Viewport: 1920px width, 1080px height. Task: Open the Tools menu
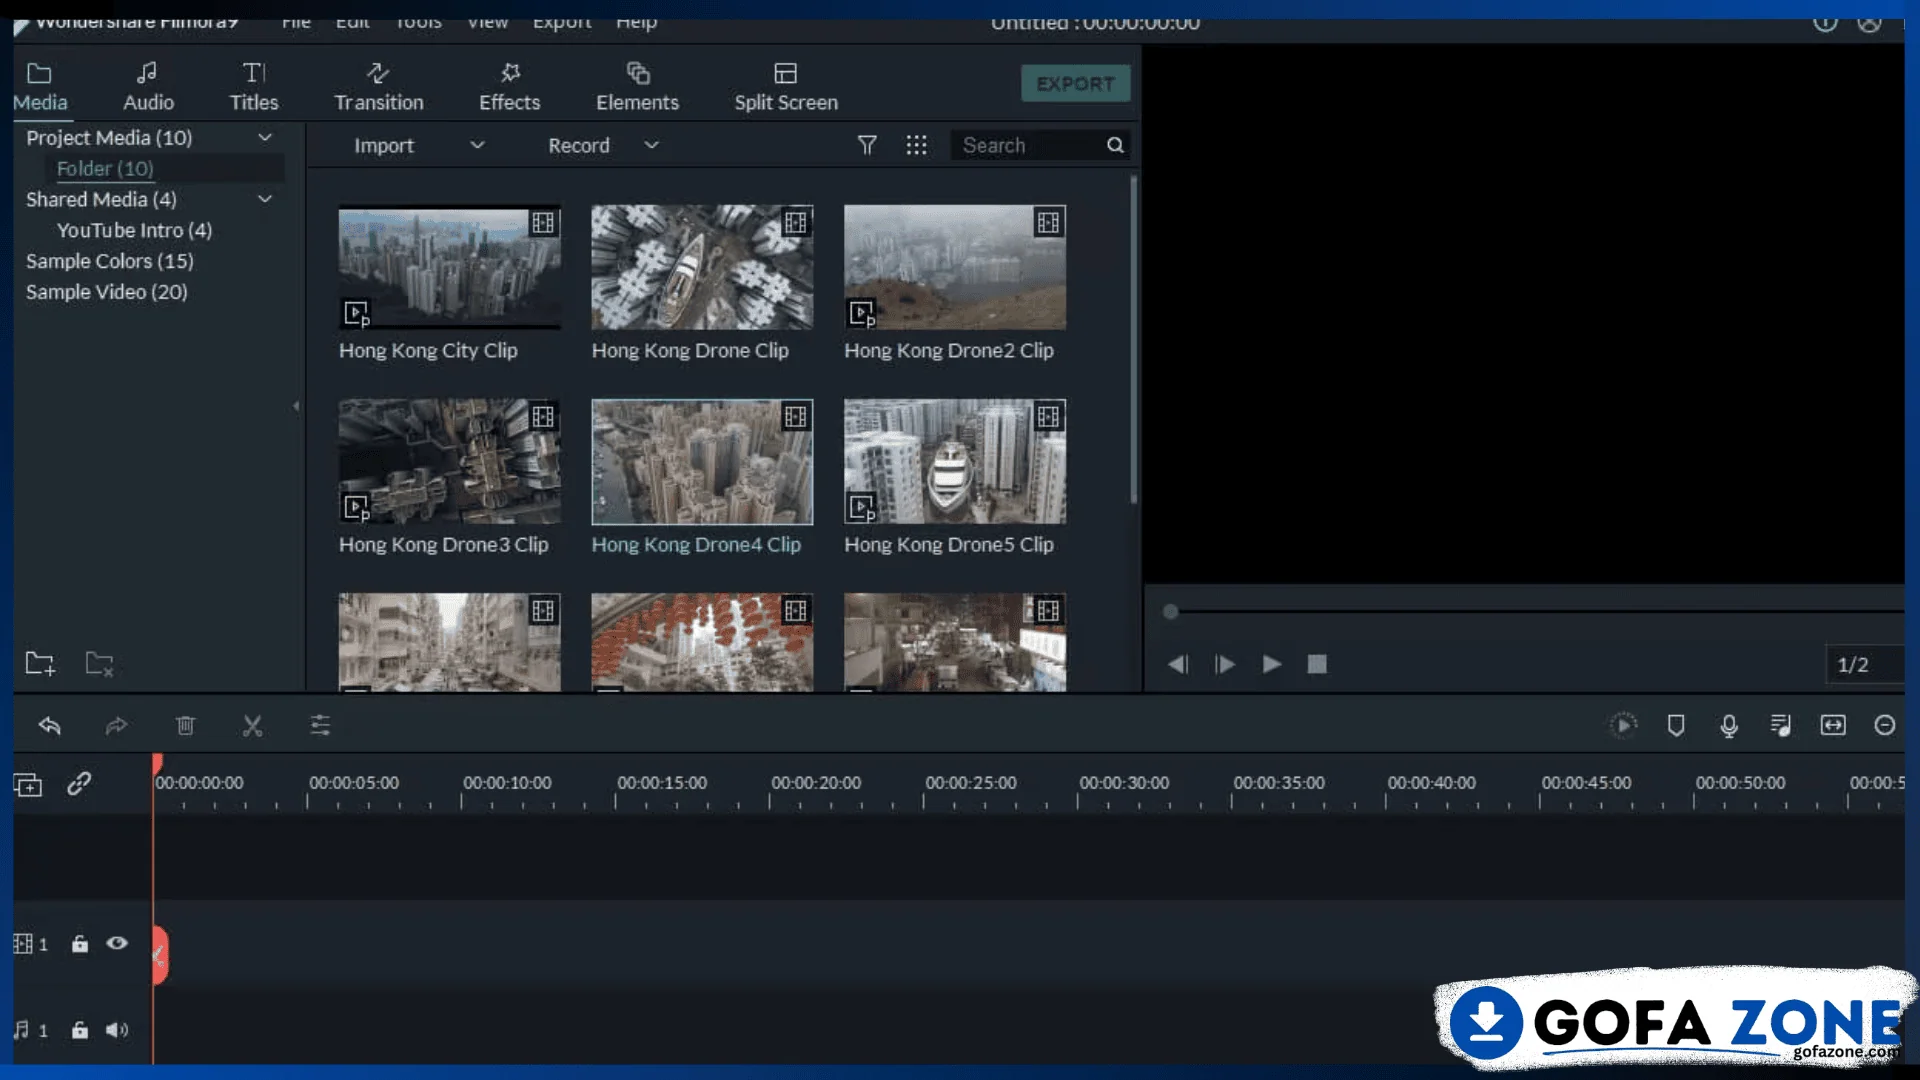click(x=418, y=22)
